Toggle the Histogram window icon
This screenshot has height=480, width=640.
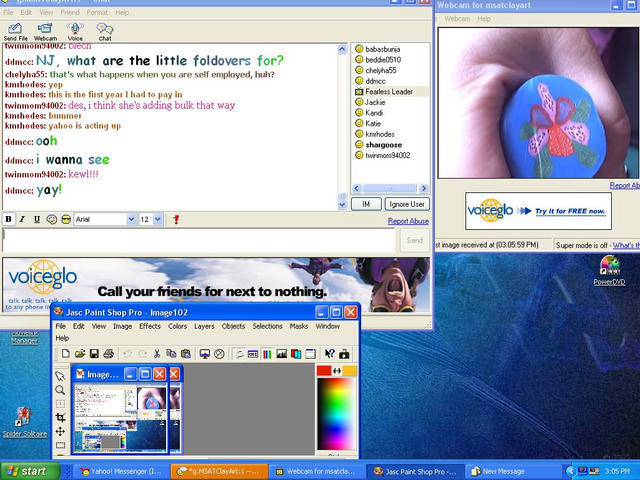coord(282,353)
